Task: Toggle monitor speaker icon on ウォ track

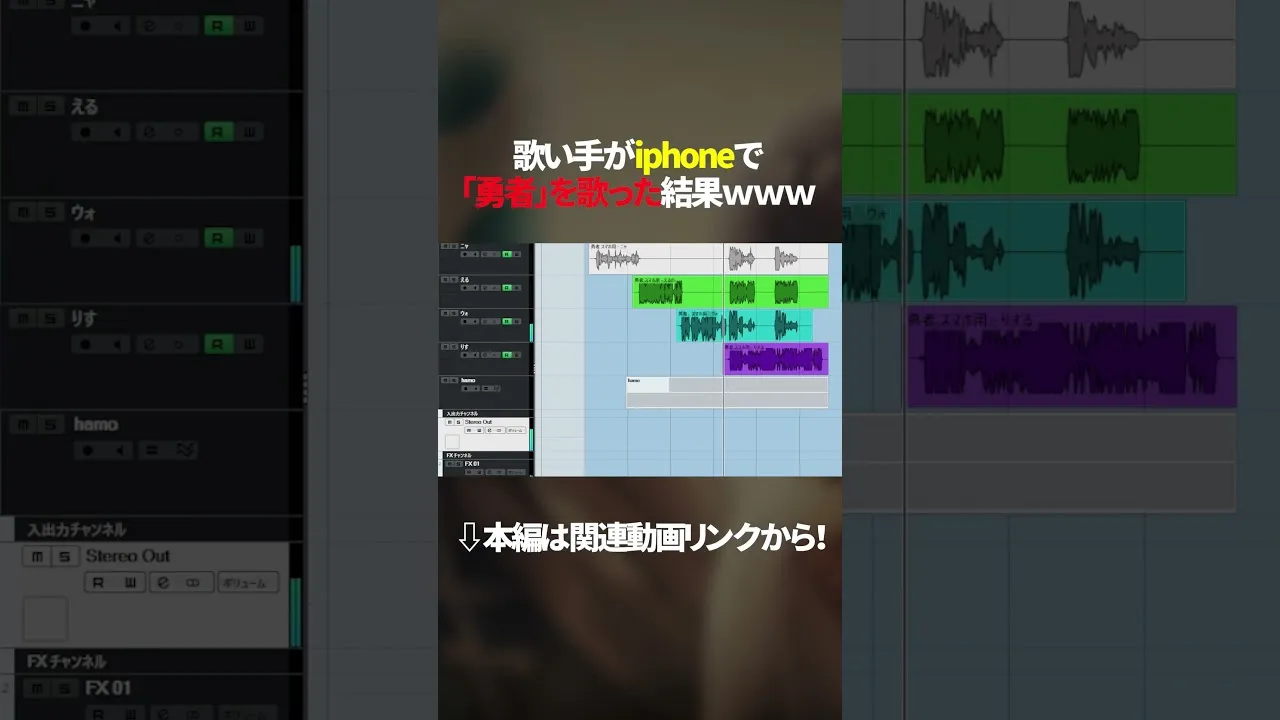Action: (x=116, y=238)
